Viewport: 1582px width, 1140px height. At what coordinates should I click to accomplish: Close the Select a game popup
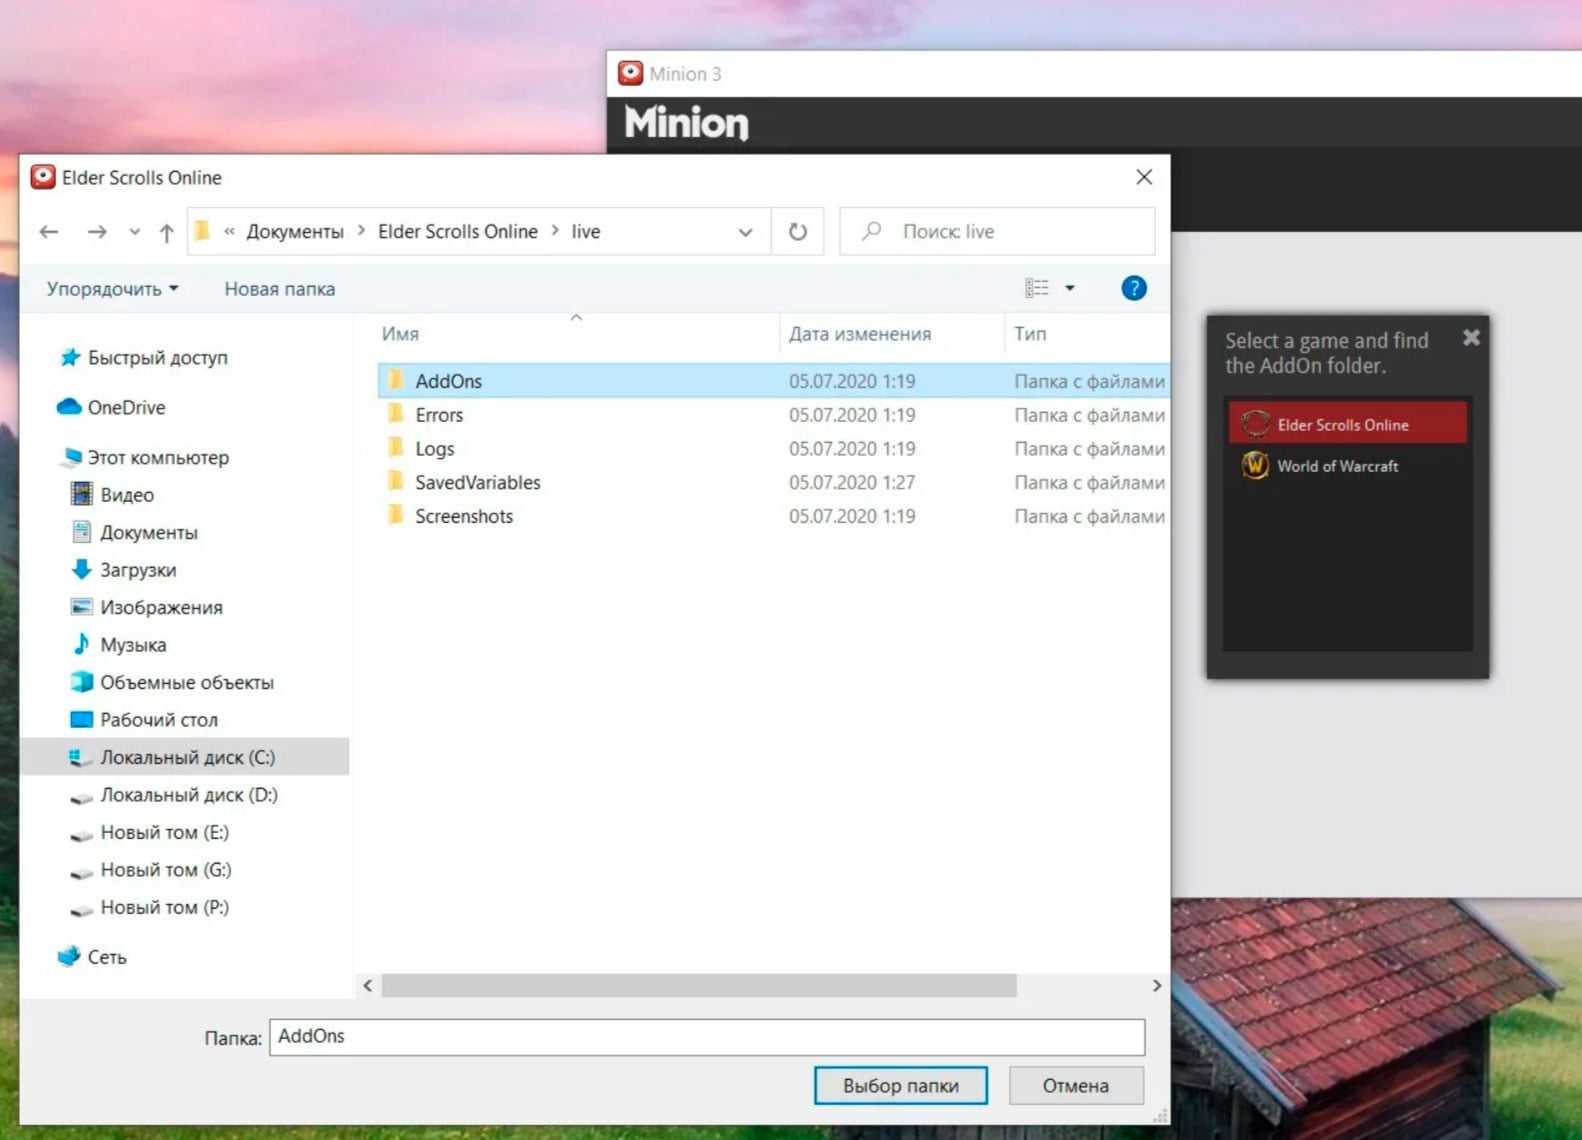1471,338
